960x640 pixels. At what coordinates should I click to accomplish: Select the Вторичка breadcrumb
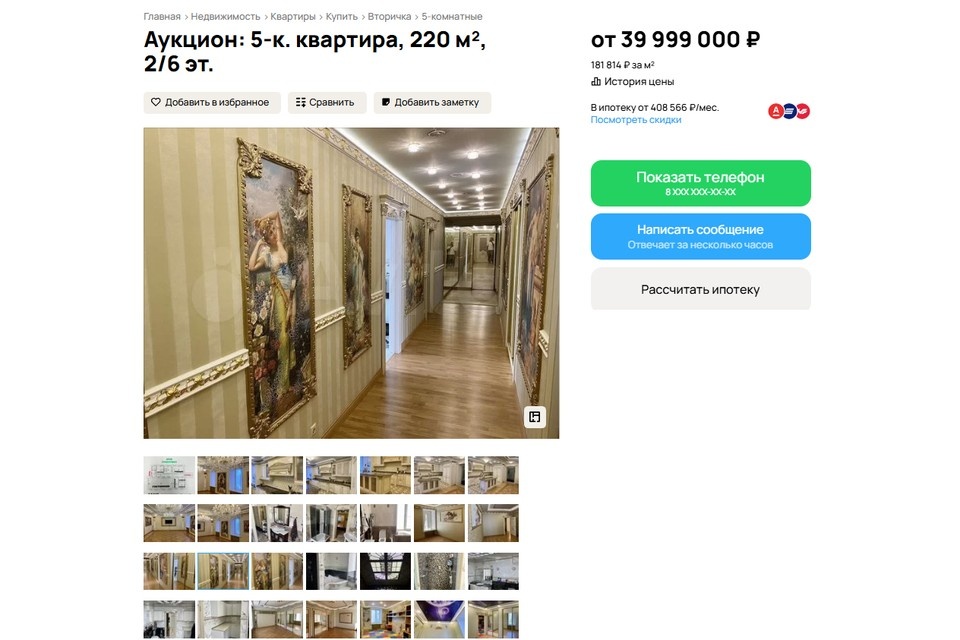pos(389,17)
